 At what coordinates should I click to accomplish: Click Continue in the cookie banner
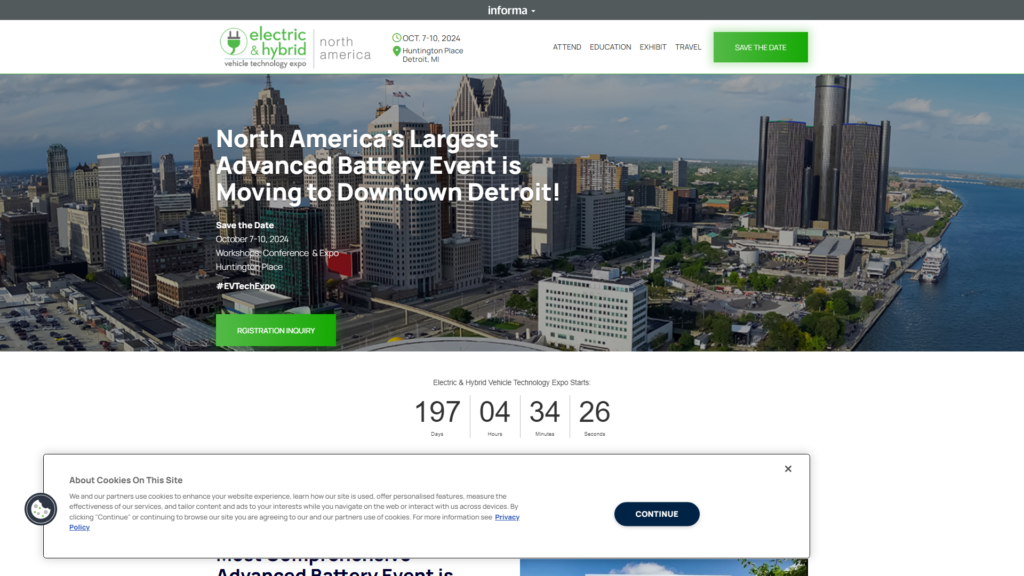pos(656,514)
